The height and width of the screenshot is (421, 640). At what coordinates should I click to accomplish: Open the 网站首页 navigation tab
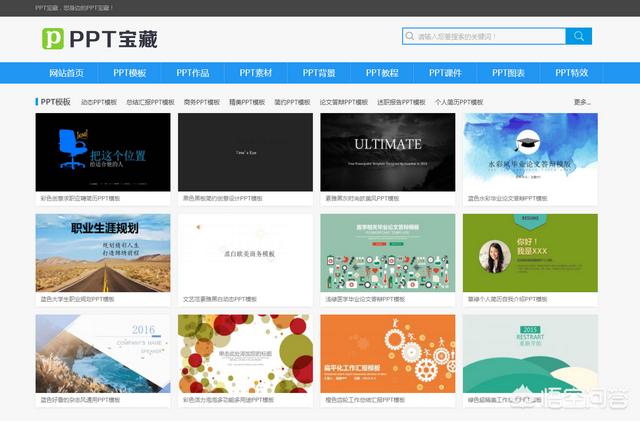66,73
